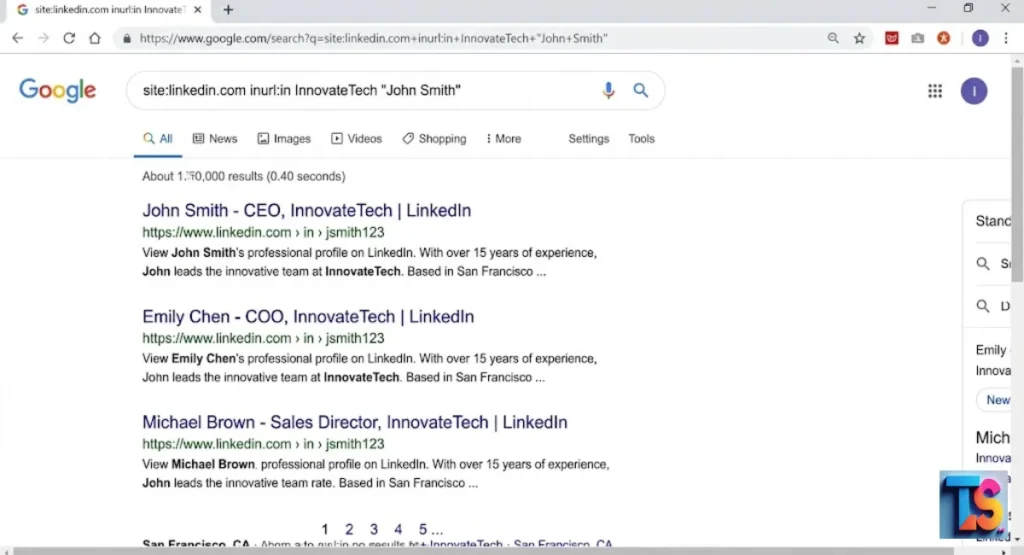Viewport: 1024px width, 555px height.
Task: Open a new browser tab
Action: (228, 10)
